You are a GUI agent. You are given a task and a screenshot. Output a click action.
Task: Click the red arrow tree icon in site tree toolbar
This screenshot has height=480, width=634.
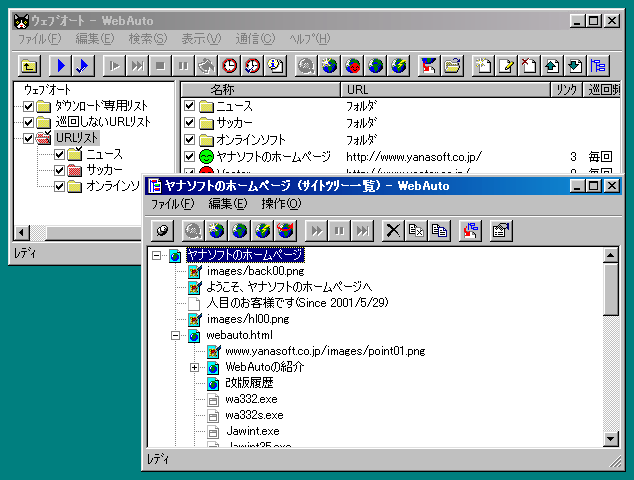point(470,231)
